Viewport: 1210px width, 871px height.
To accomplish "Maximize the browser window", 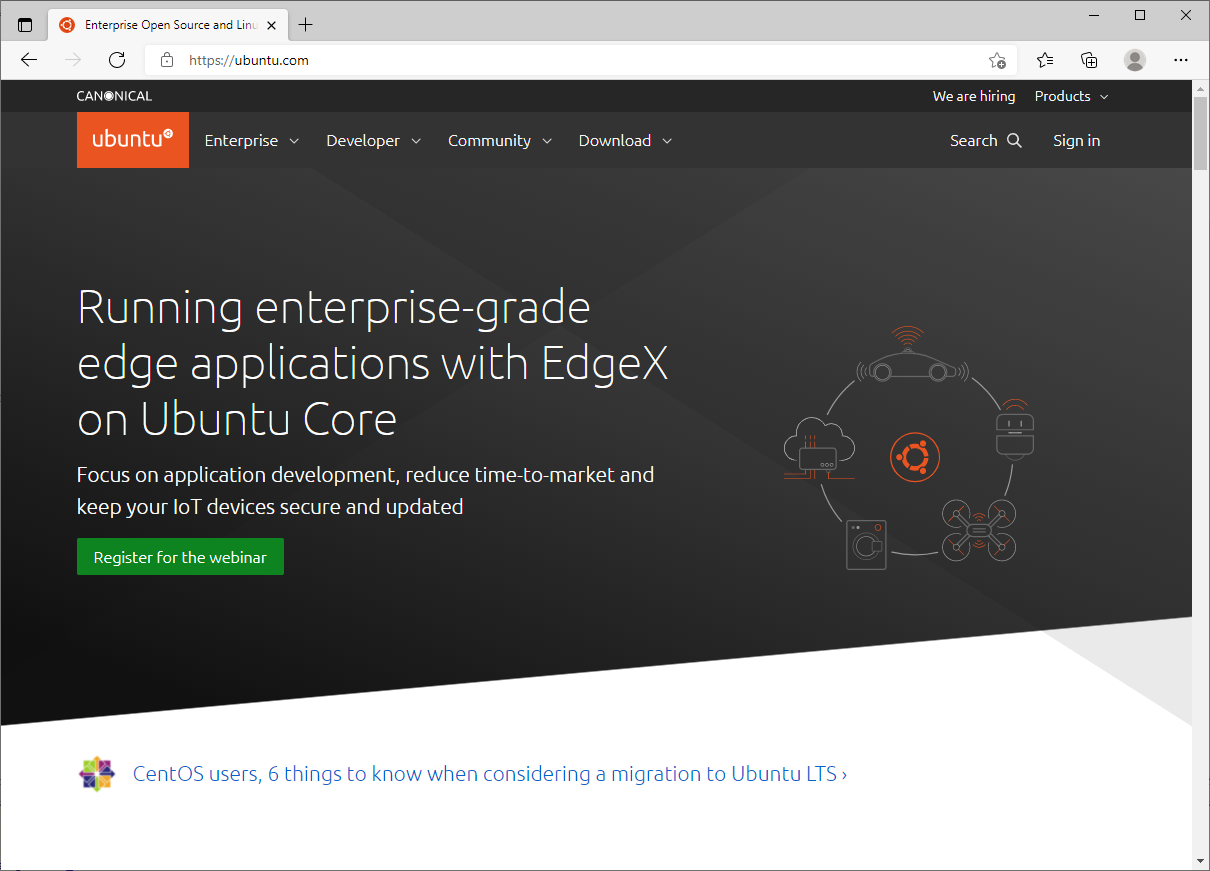I will click(x=1140, y=15).
